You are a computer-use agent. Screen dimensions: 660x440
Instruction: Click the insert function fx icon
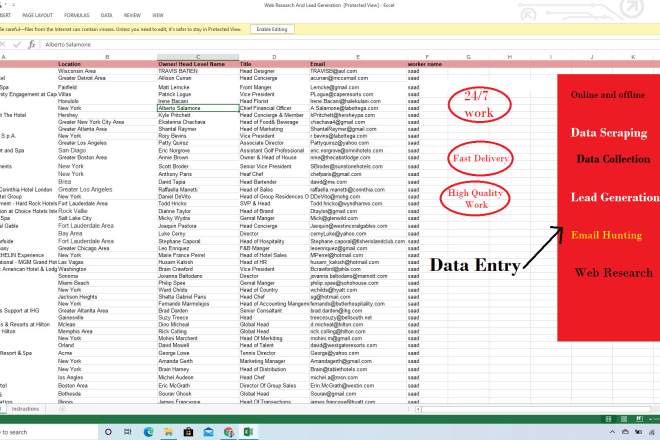point(32,44)
